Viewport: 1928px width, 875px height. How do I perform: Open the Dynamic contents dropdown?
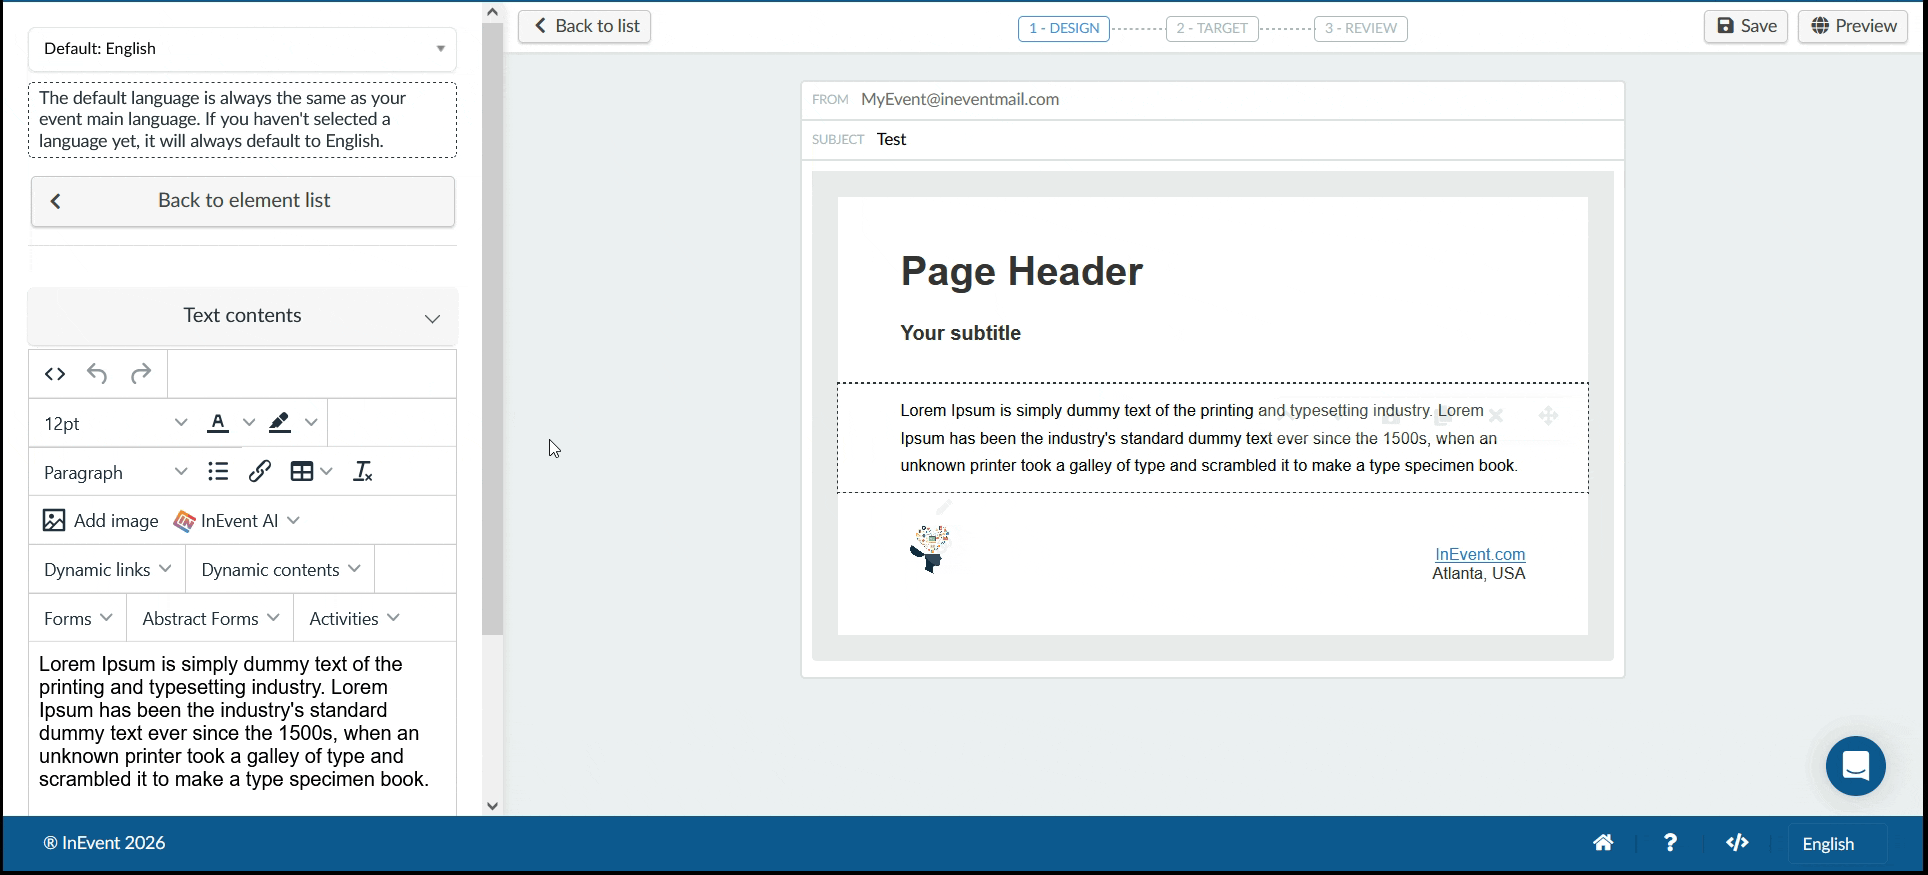280,570
